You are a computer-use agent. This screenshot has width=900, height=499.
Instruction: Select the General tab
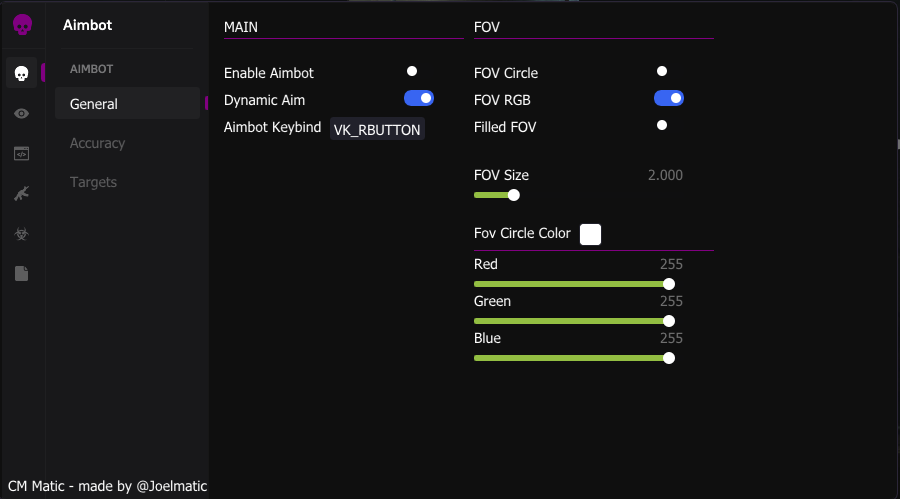coord(127,103)
